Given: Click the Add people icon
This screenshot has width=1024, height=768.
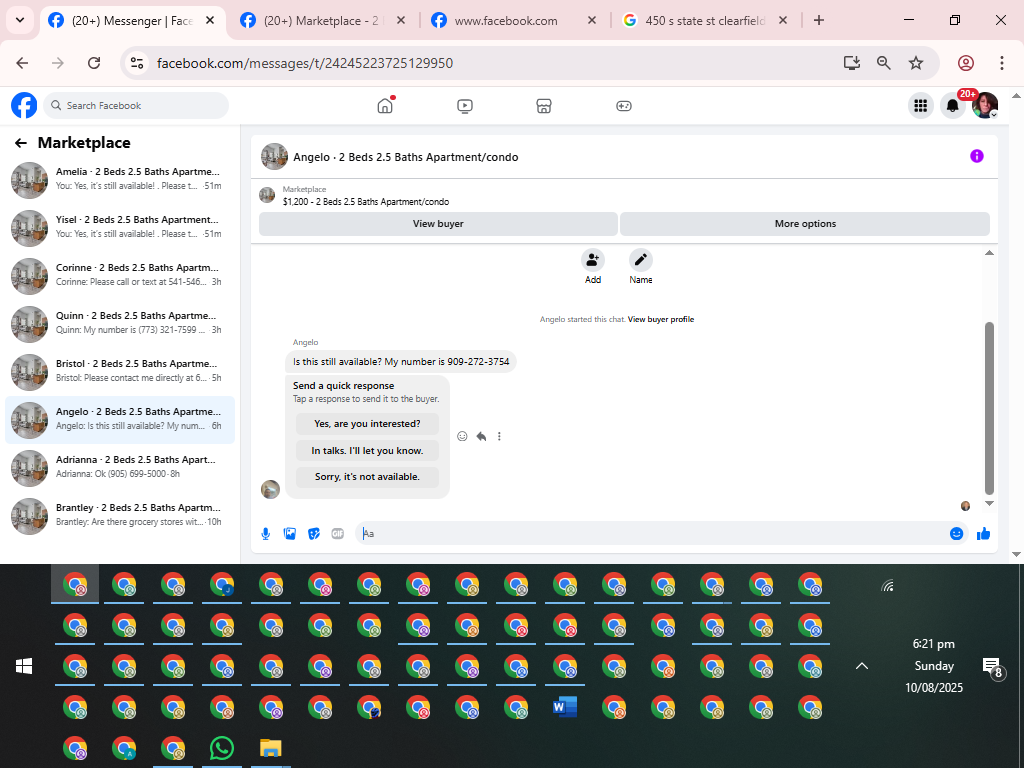Looking at the screenshot, I should (593, 260).
